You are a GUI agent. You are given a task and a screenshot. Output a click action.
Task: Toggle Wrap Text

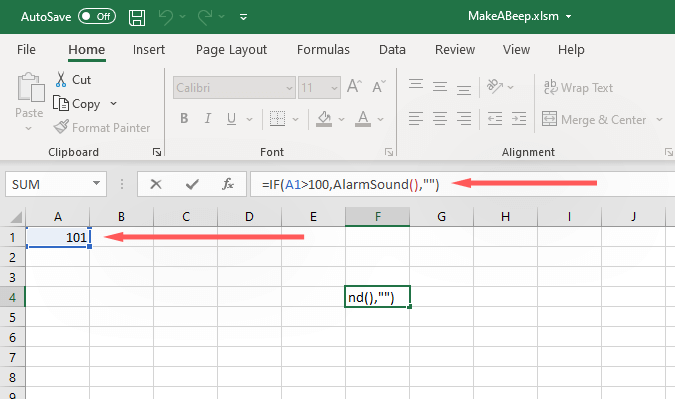[578, 87]
